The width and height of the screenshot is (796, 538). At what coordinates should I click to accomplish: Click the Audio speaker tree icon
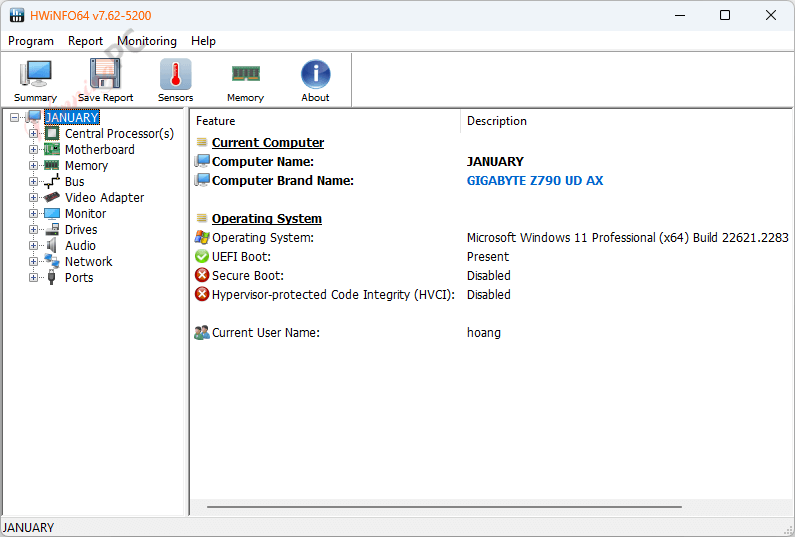[x=52, y=246]
